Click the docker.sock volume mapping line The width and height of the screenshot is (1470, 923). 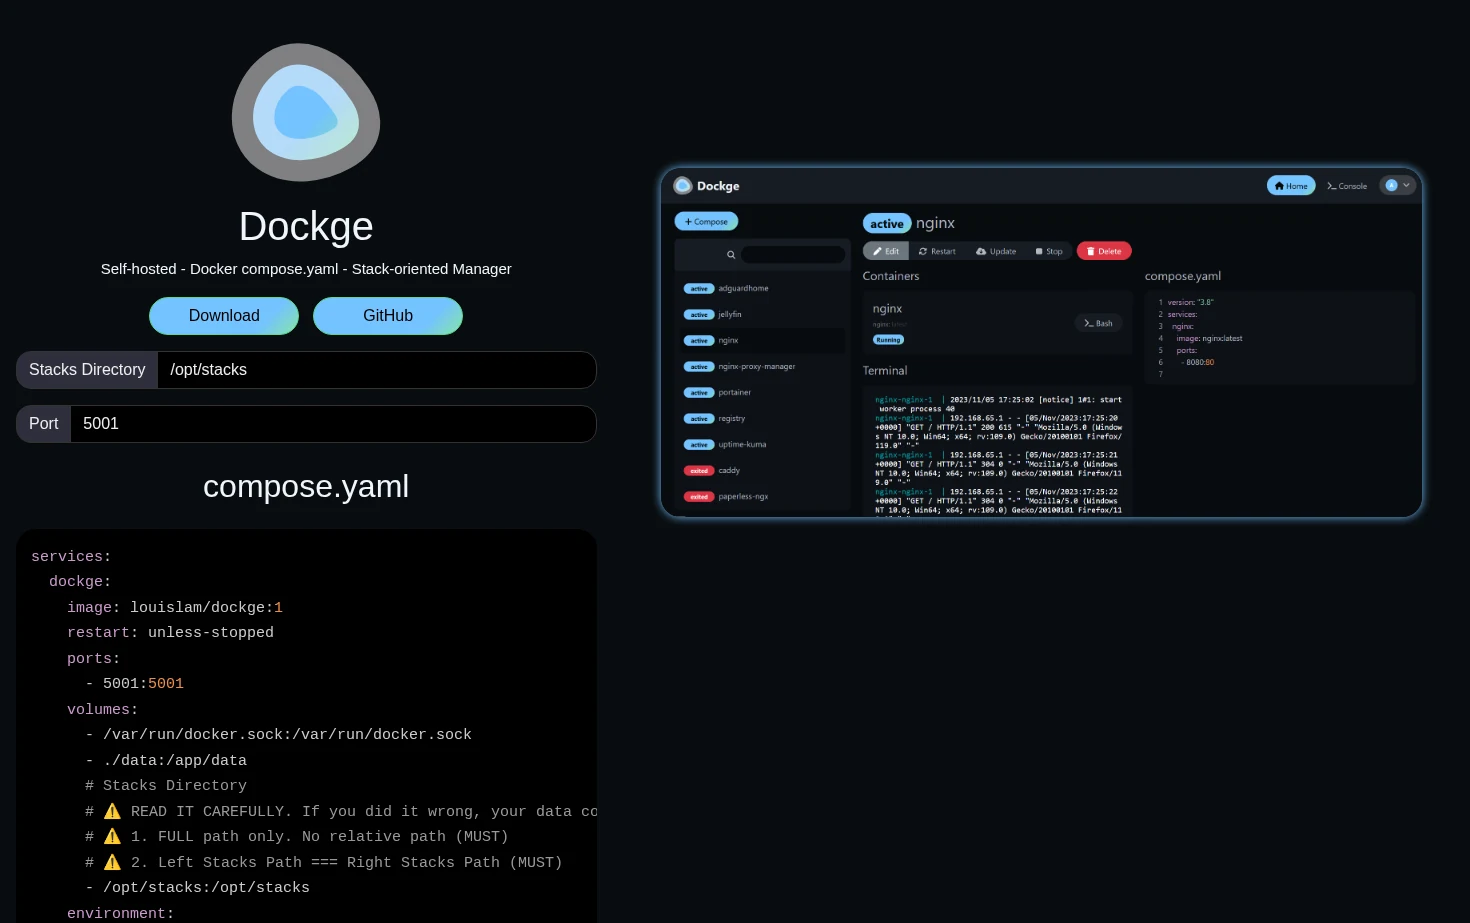coord(278,735)
